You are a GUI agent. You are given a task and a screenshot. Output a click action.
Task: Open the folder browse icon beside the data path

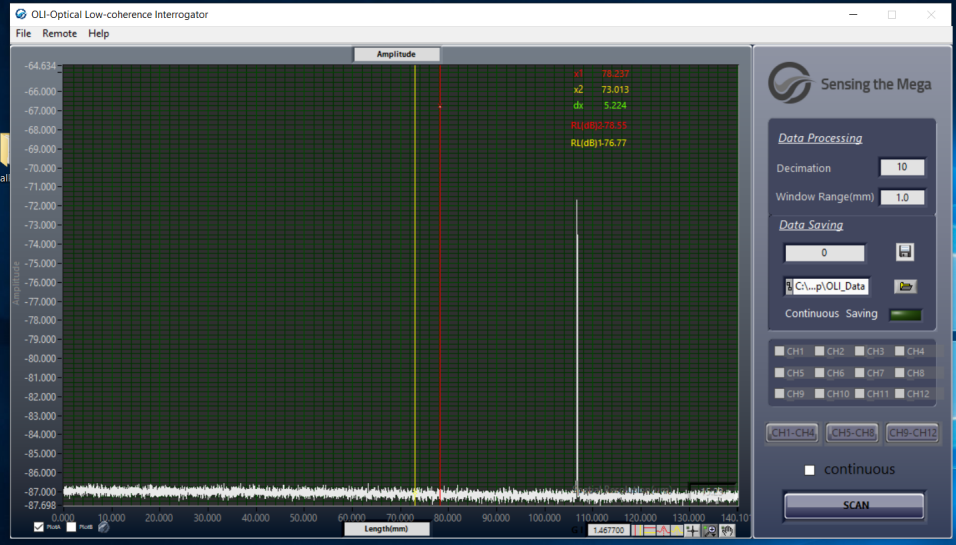coord(906,286)
